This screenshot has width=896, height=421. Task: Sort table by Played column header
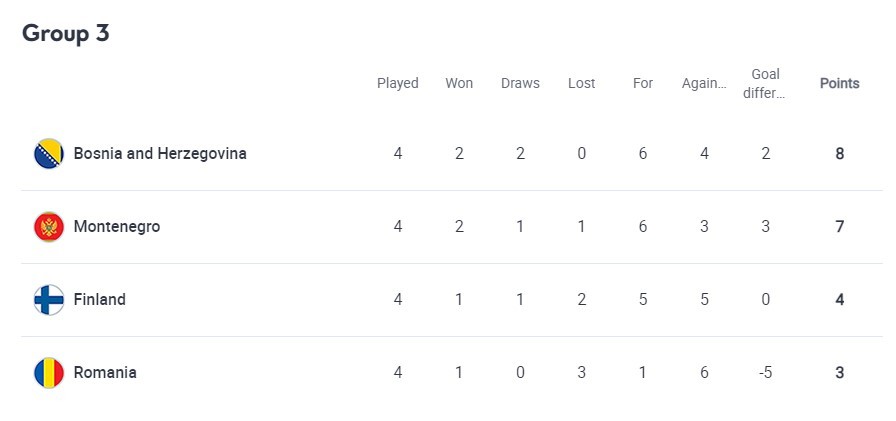pos(398,83)
